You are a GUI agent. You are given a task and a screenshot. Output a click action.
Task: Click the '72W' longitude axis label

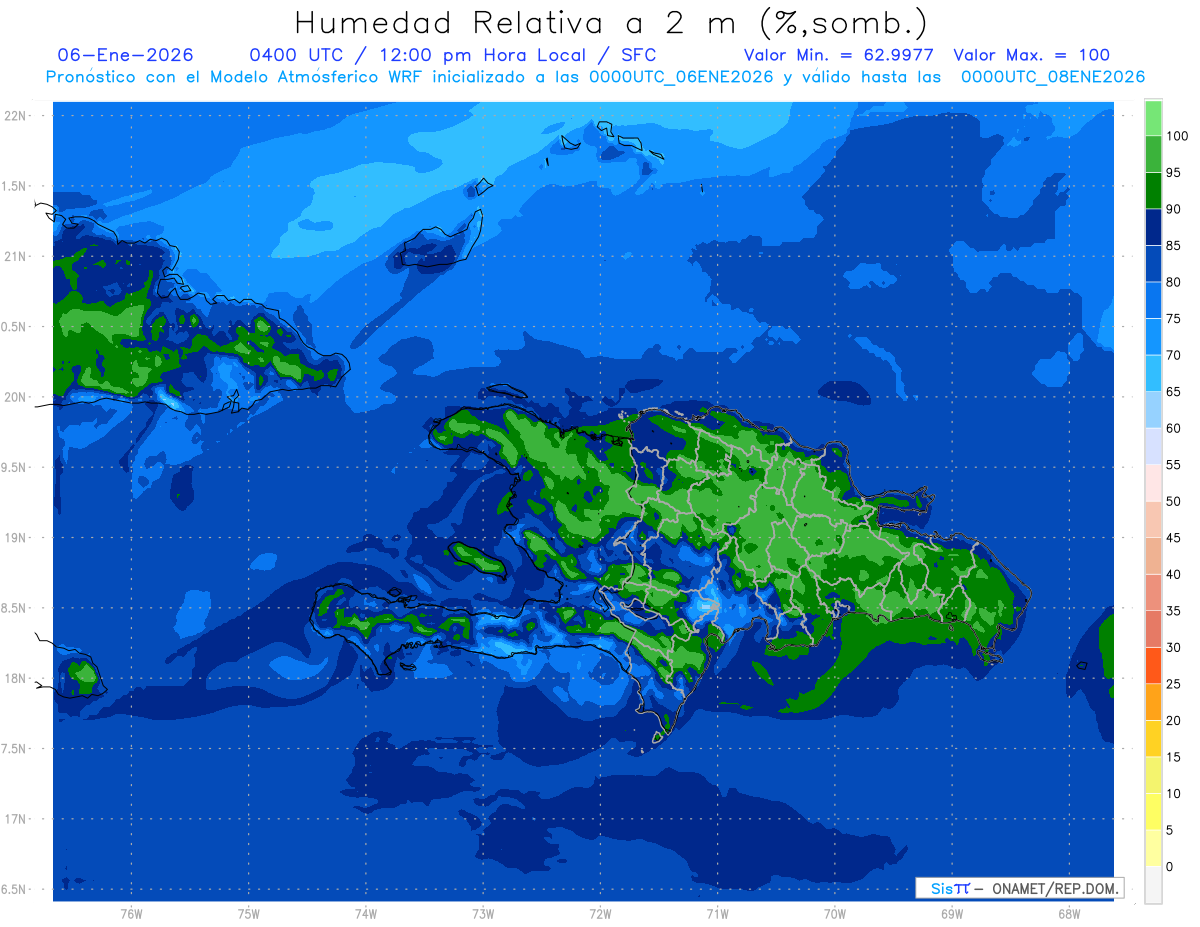click(600, 913)
